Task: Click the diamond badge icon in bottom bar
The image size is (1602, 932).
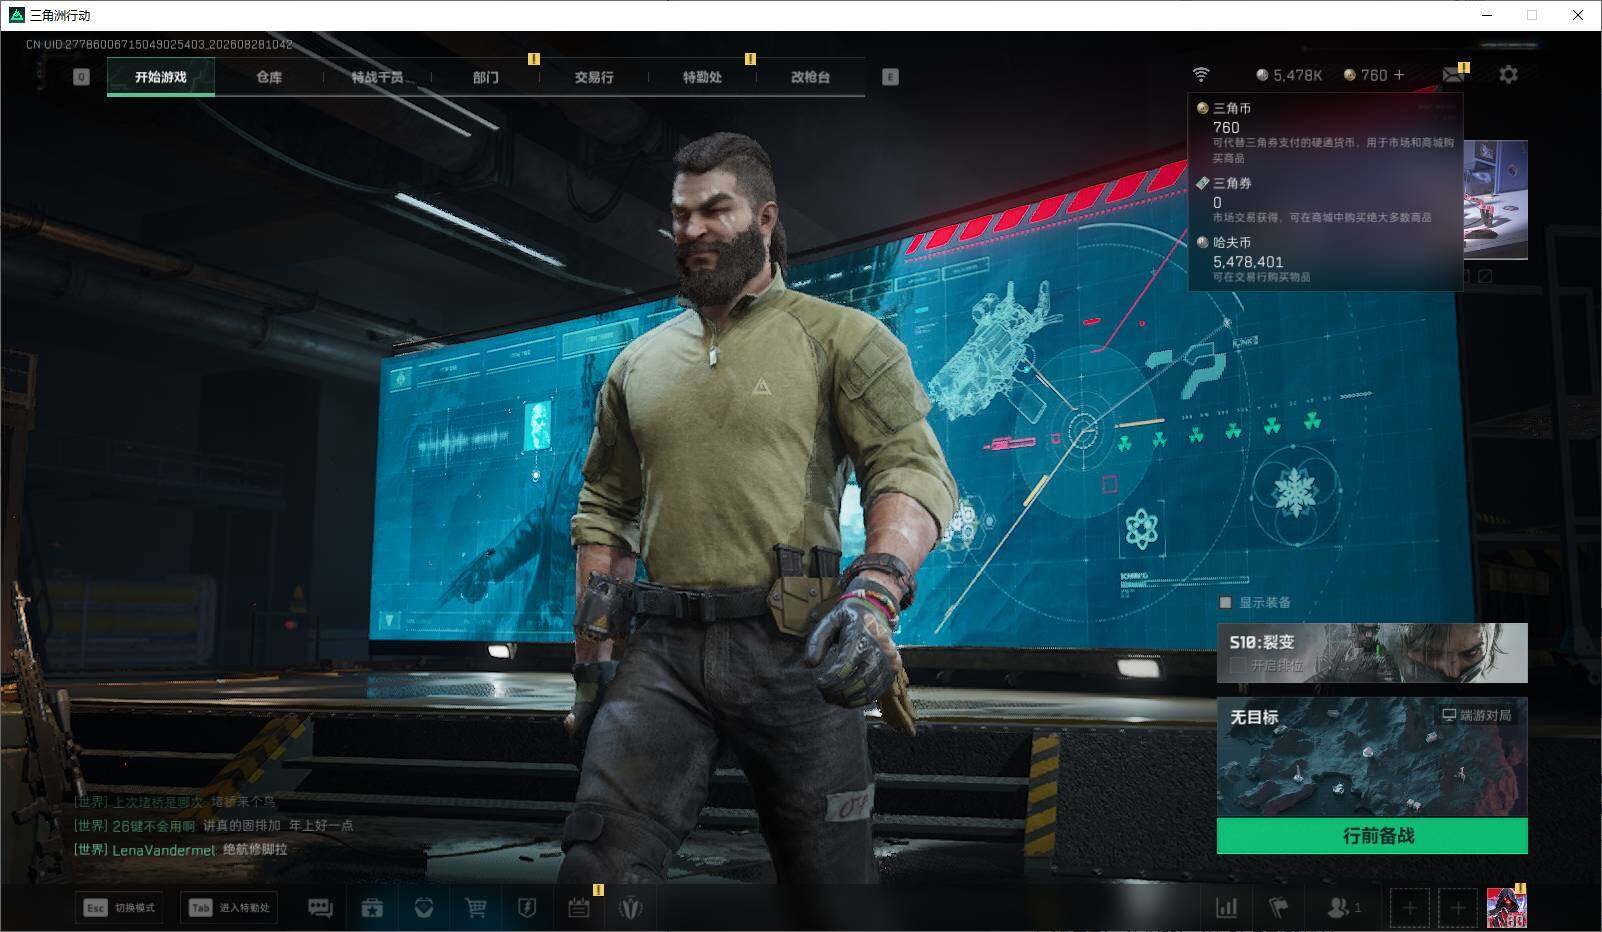Action: (x=424, y=908)
